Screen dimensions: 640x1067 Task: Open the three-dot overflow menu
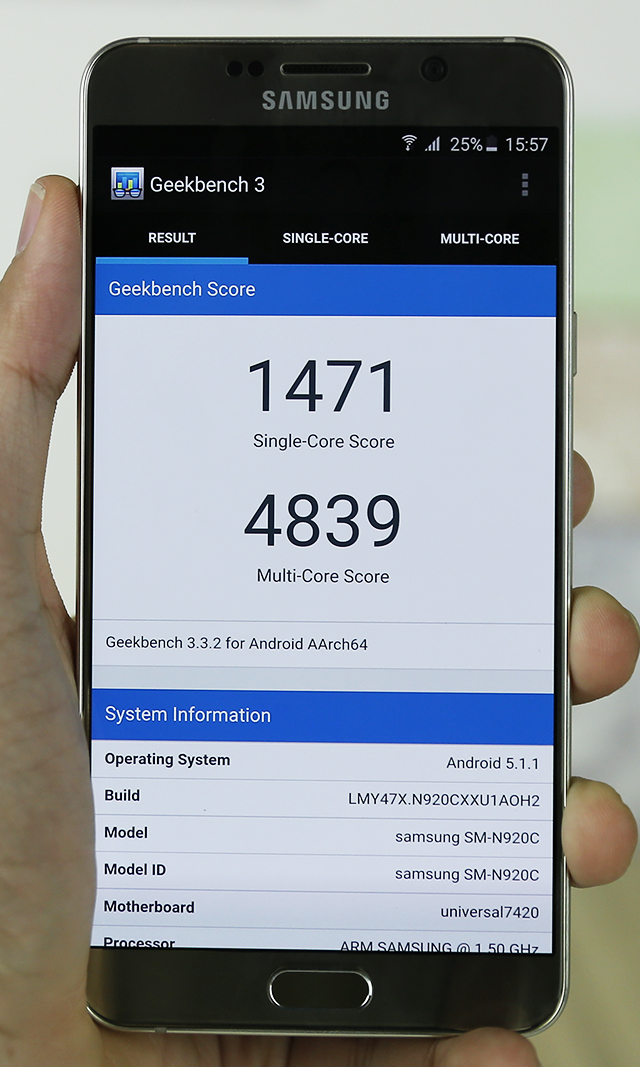click(x=524, y=184)
